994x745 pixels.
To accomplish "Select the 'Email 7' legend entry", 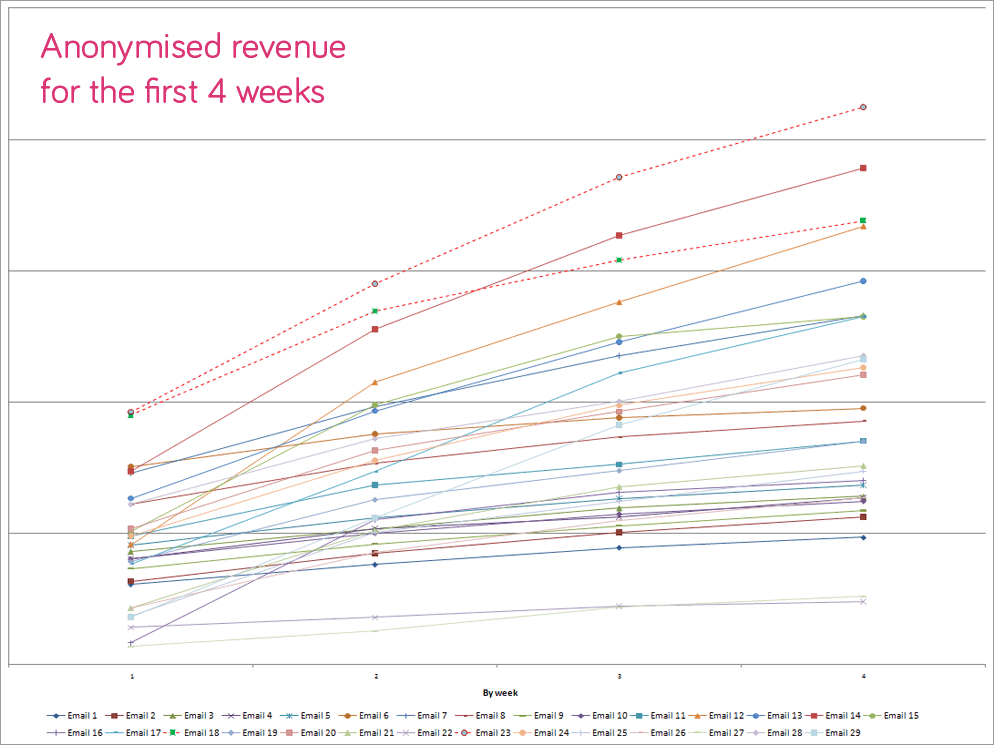I will click(422, 715).
